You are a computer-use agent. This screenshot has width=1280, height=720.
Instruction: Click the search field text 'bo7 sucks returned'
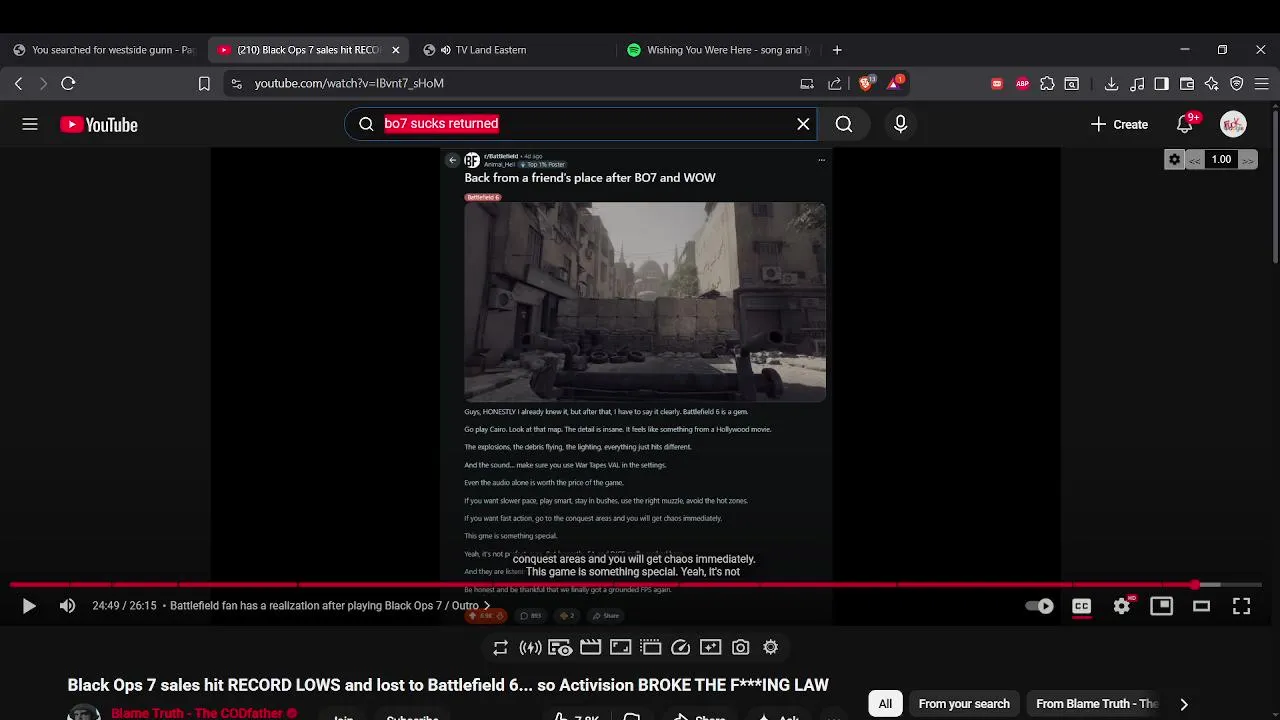(441, 123)
